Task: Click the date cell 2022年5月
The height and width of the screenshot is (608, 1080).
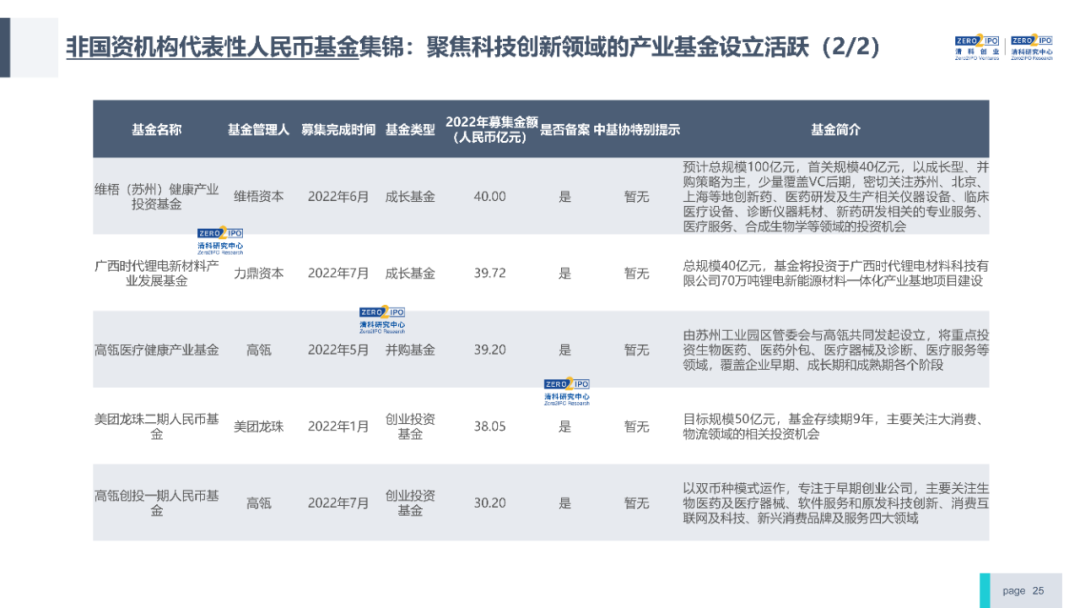Action: click(338, 350)
